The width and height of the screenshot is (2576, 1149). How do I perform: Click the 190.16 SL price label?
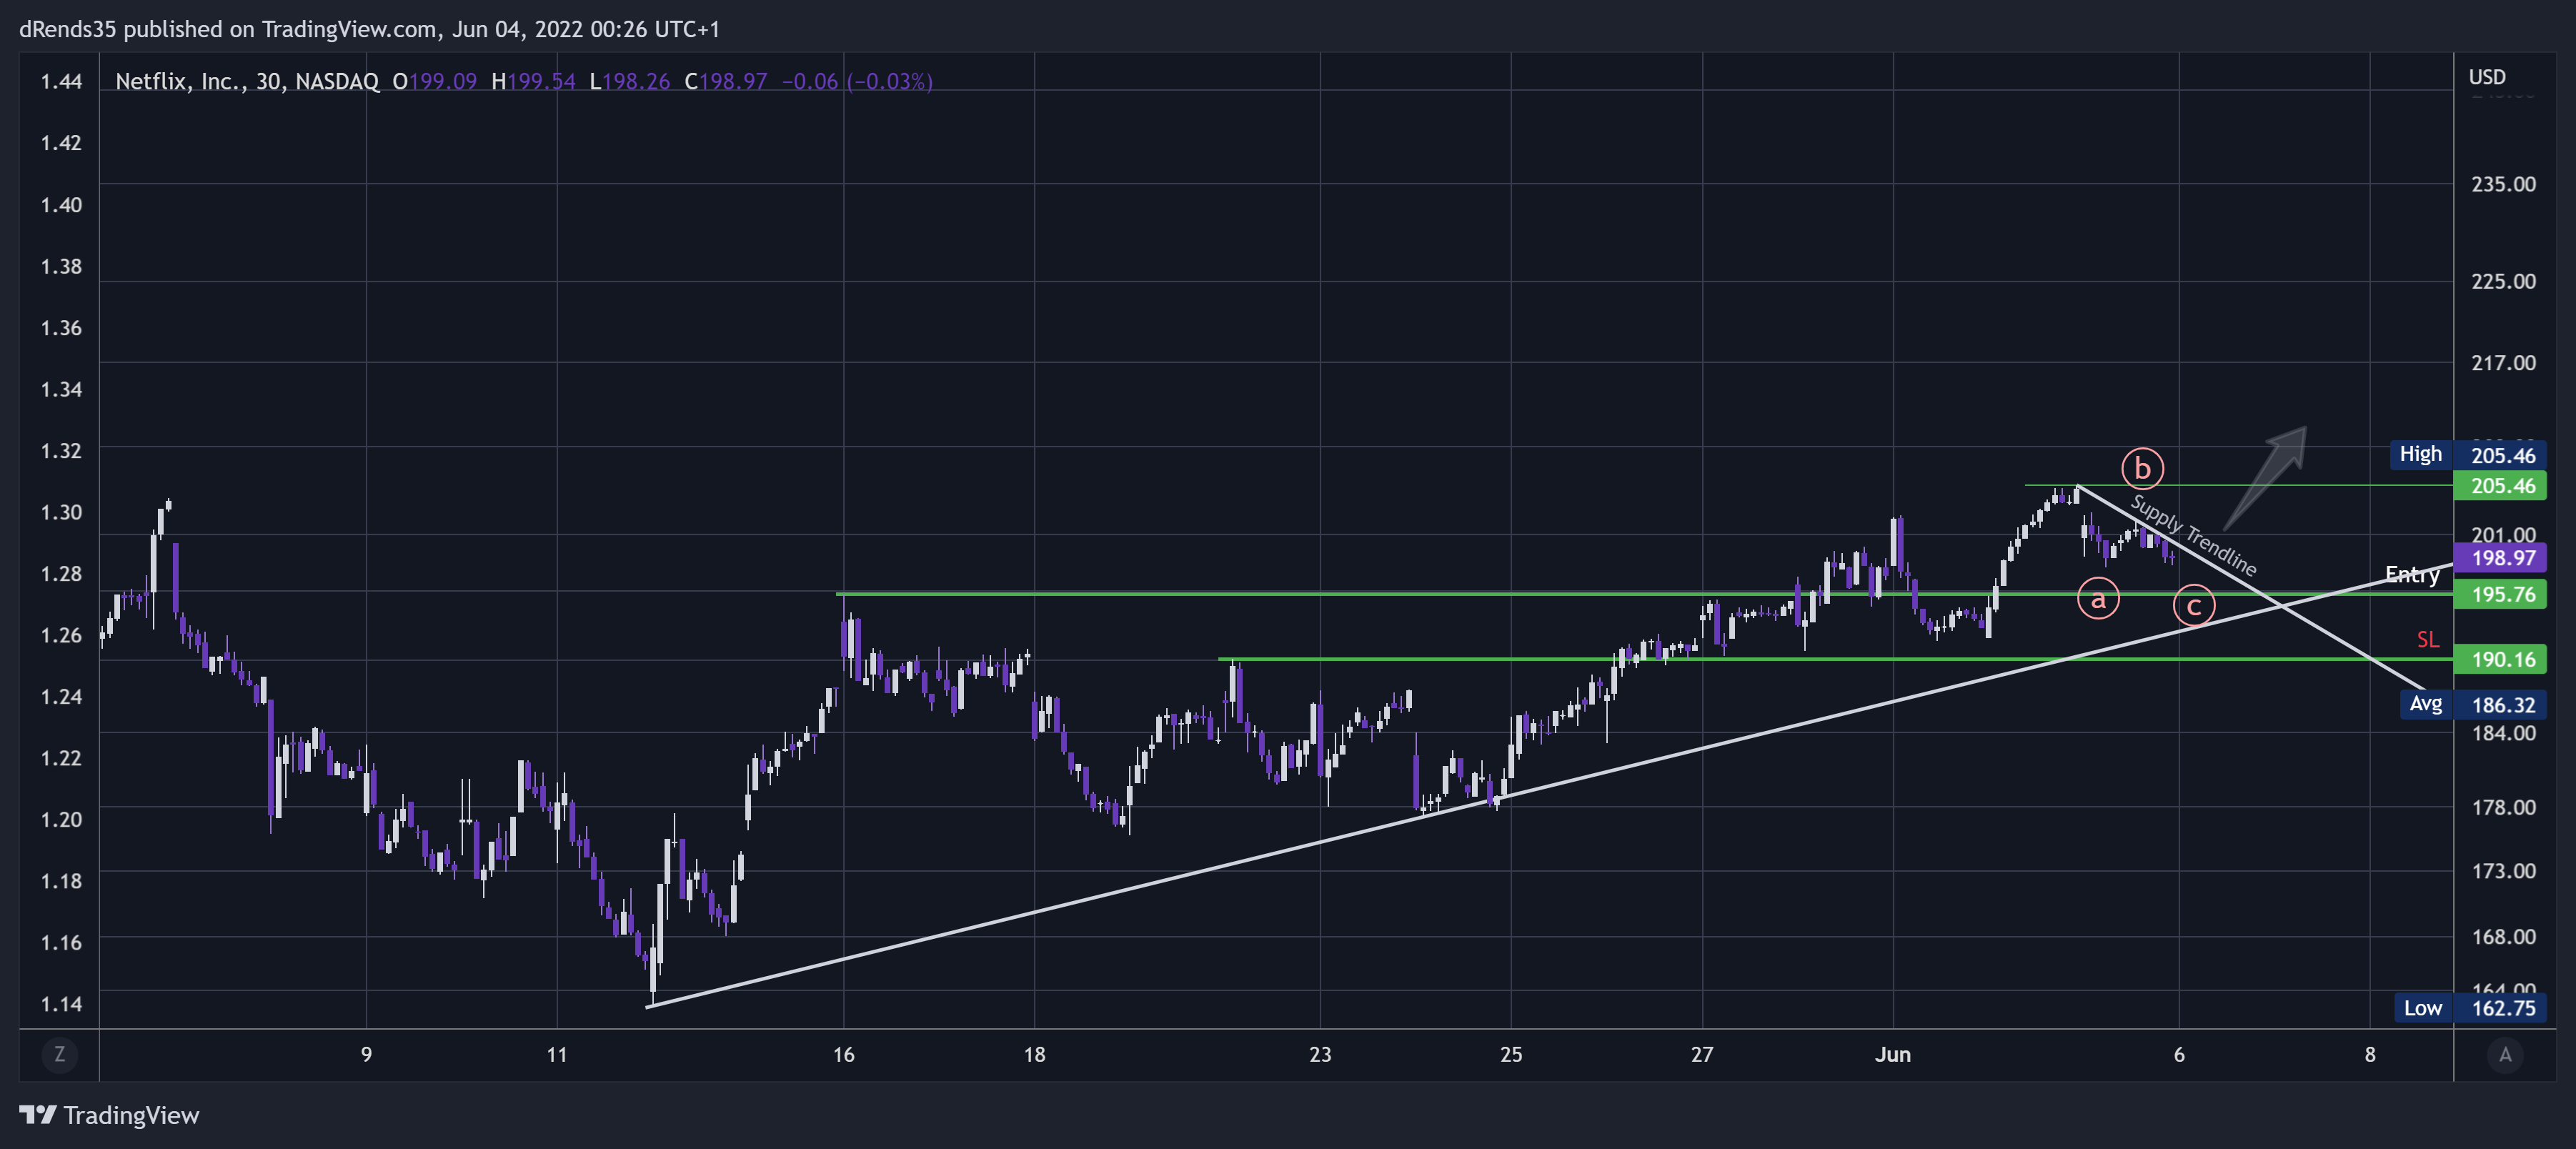(x=2500, y=659)
